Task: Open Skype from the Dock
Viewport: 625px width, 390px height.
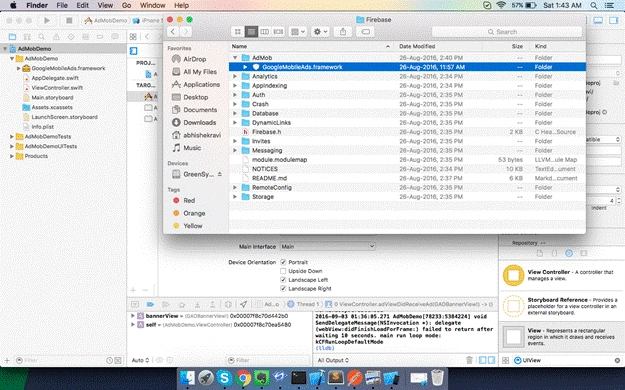Action: tap(224, 377)
